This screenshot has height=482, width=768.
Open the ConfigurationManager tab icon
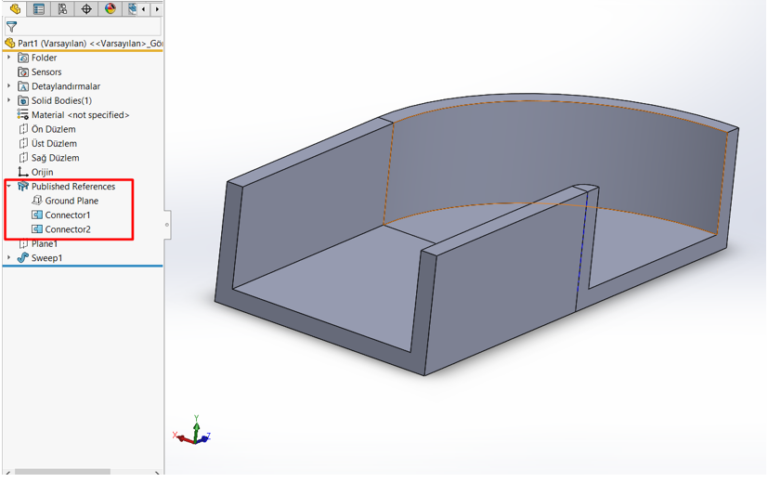63,9
